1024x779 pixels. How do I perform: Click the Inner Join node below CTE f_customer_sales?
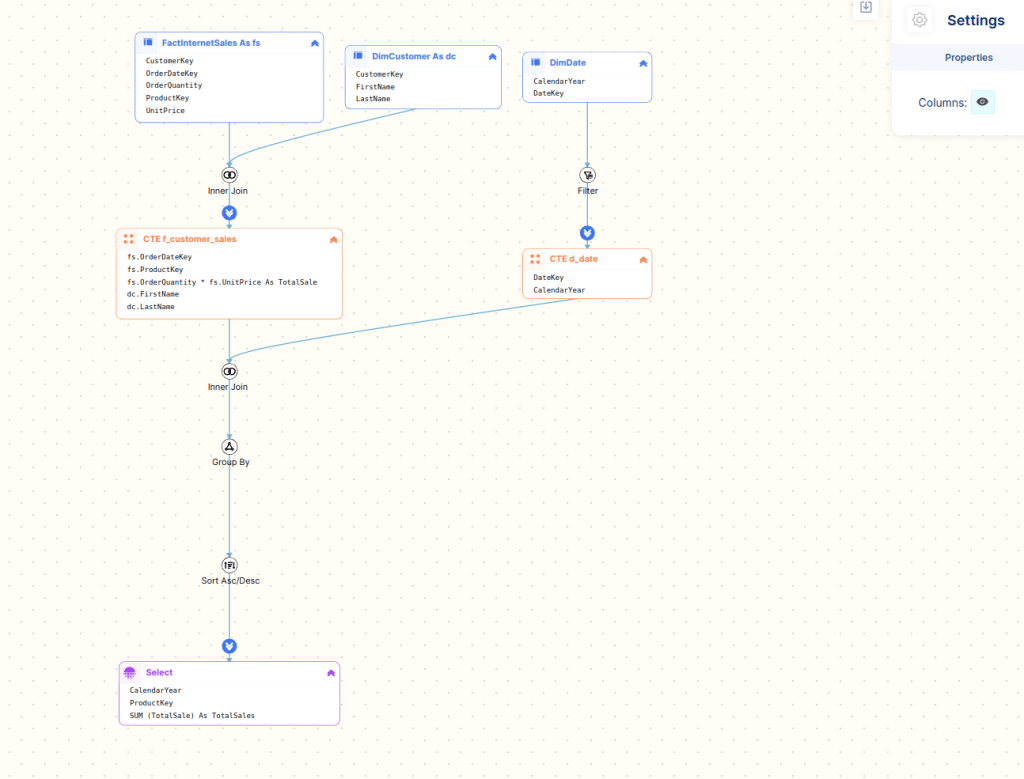tap(229, 371)
